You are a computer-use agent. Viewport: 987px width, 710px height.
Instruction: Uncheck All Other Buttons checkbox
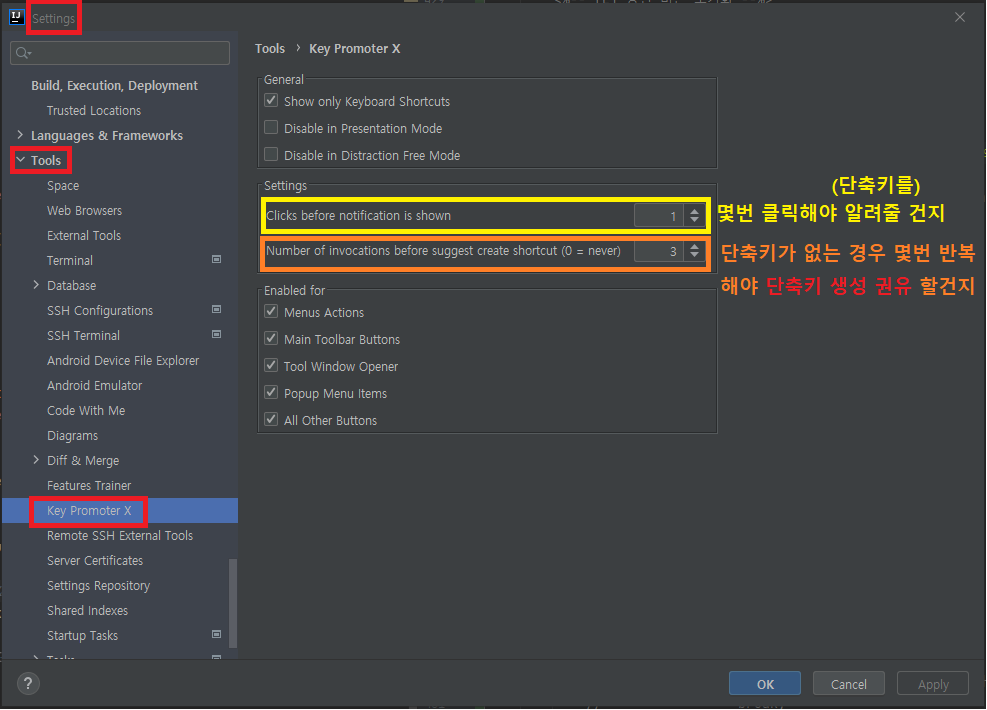[271, 419]
